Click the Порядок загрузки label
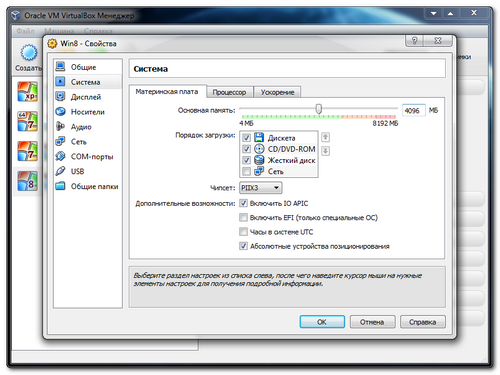 (x=205, y=135)
